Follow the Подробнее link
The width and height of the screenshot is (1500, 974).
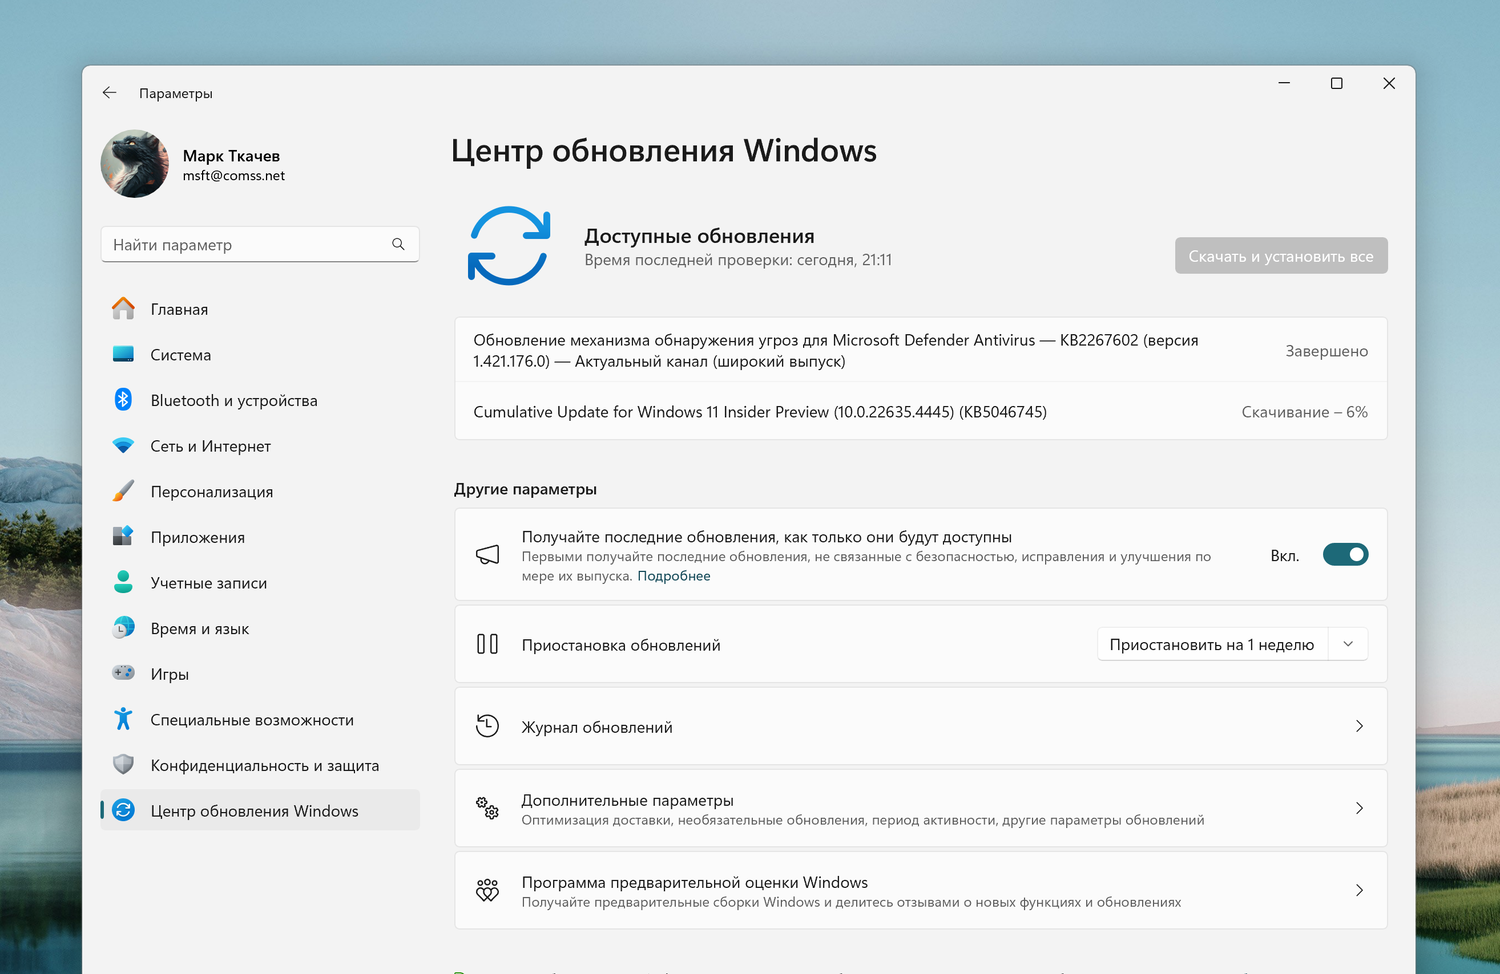point(674,576)
